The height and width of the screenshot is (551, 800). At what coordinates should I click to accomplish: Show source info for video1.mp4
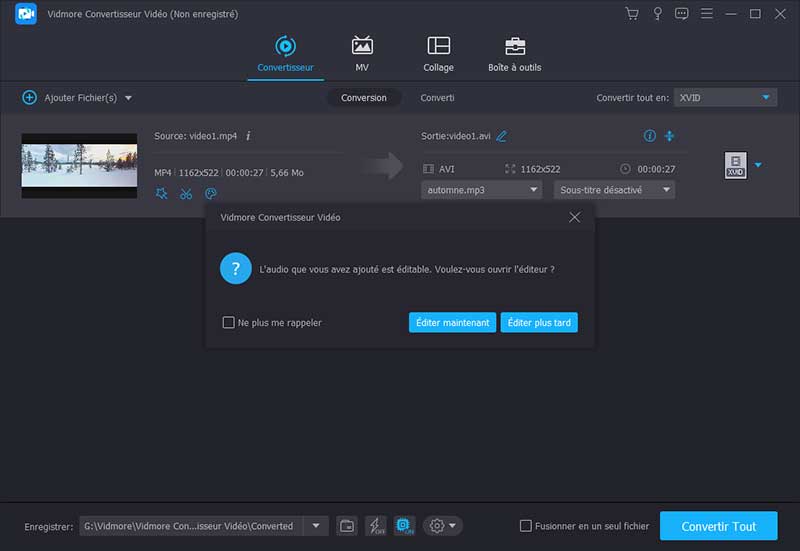pos(248,136)
